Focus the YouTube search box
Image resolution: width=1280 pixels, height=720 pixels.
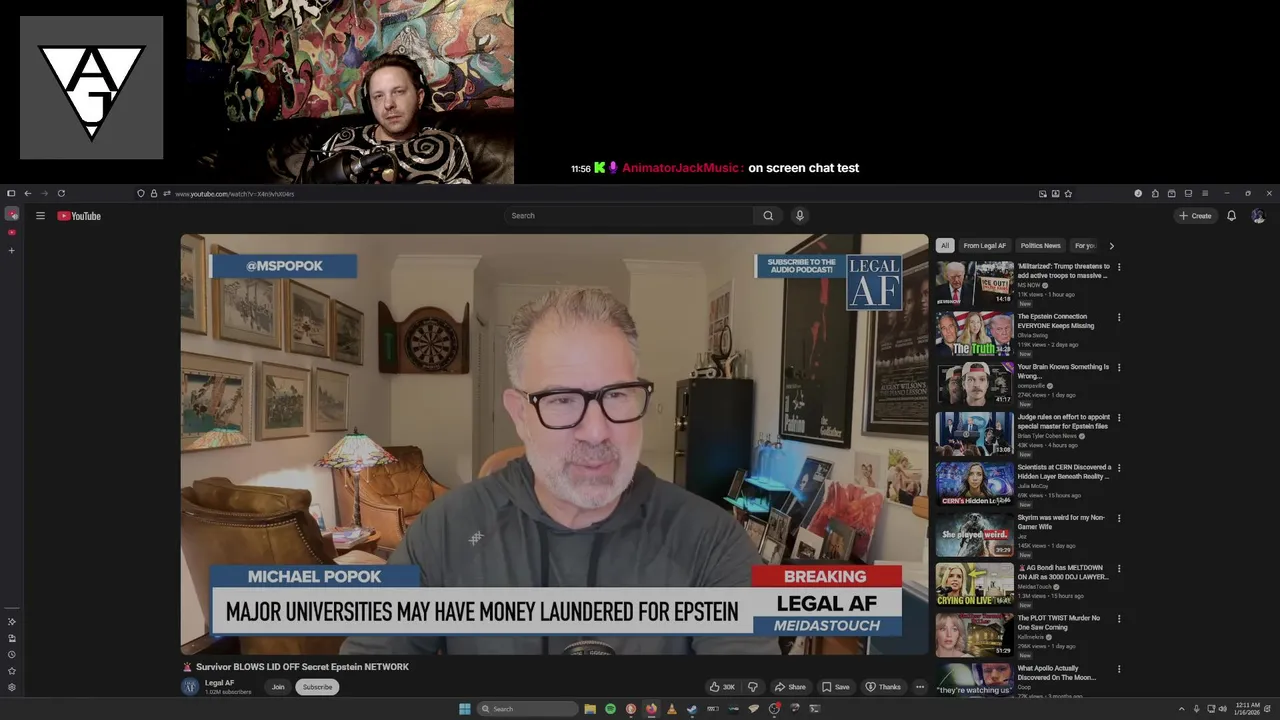[x=630, y=216]
